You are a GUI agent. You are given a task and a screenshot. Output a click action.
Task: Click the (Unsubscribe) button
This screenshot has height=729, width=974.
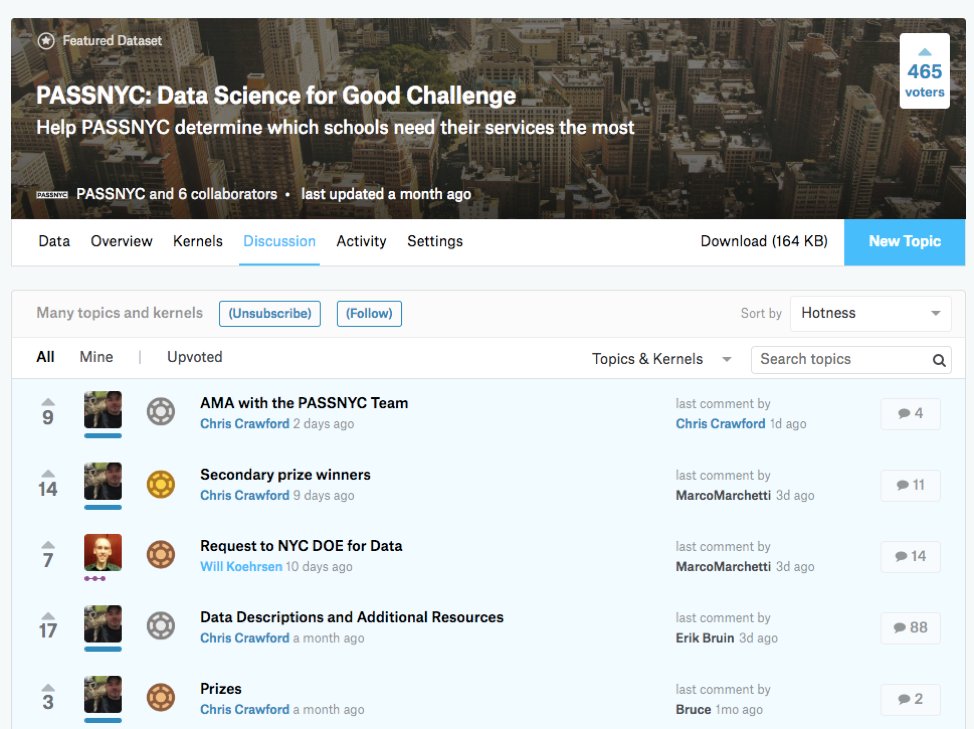pyautogui.click(x=270, y=314)
